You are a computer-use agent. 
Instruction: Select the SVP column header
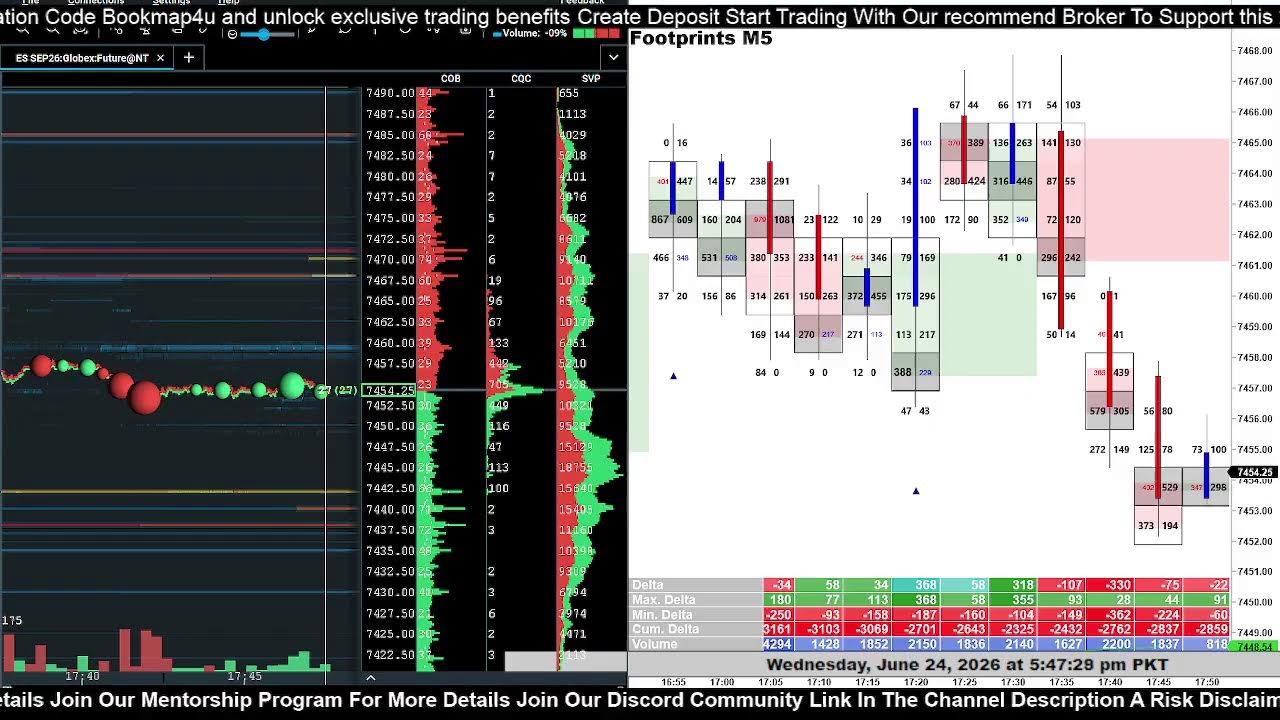point(591,78)
